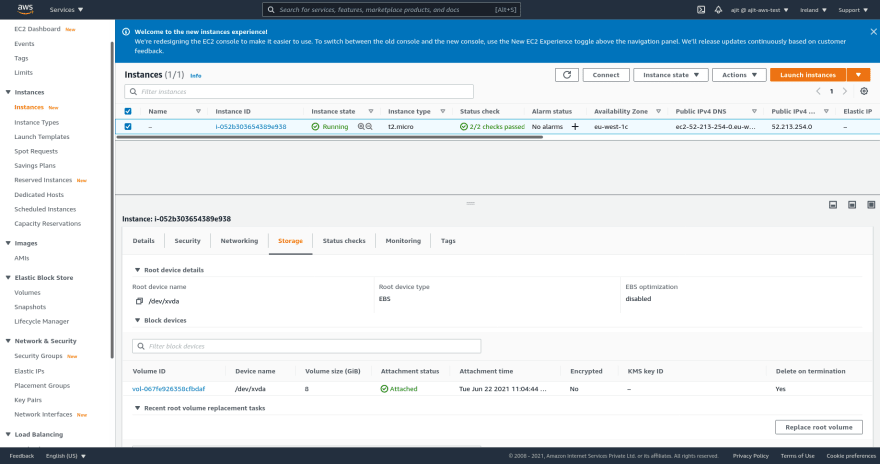Open volume link vol-067fe926358cfbdaf
The image size is (880, 464).
168,389
